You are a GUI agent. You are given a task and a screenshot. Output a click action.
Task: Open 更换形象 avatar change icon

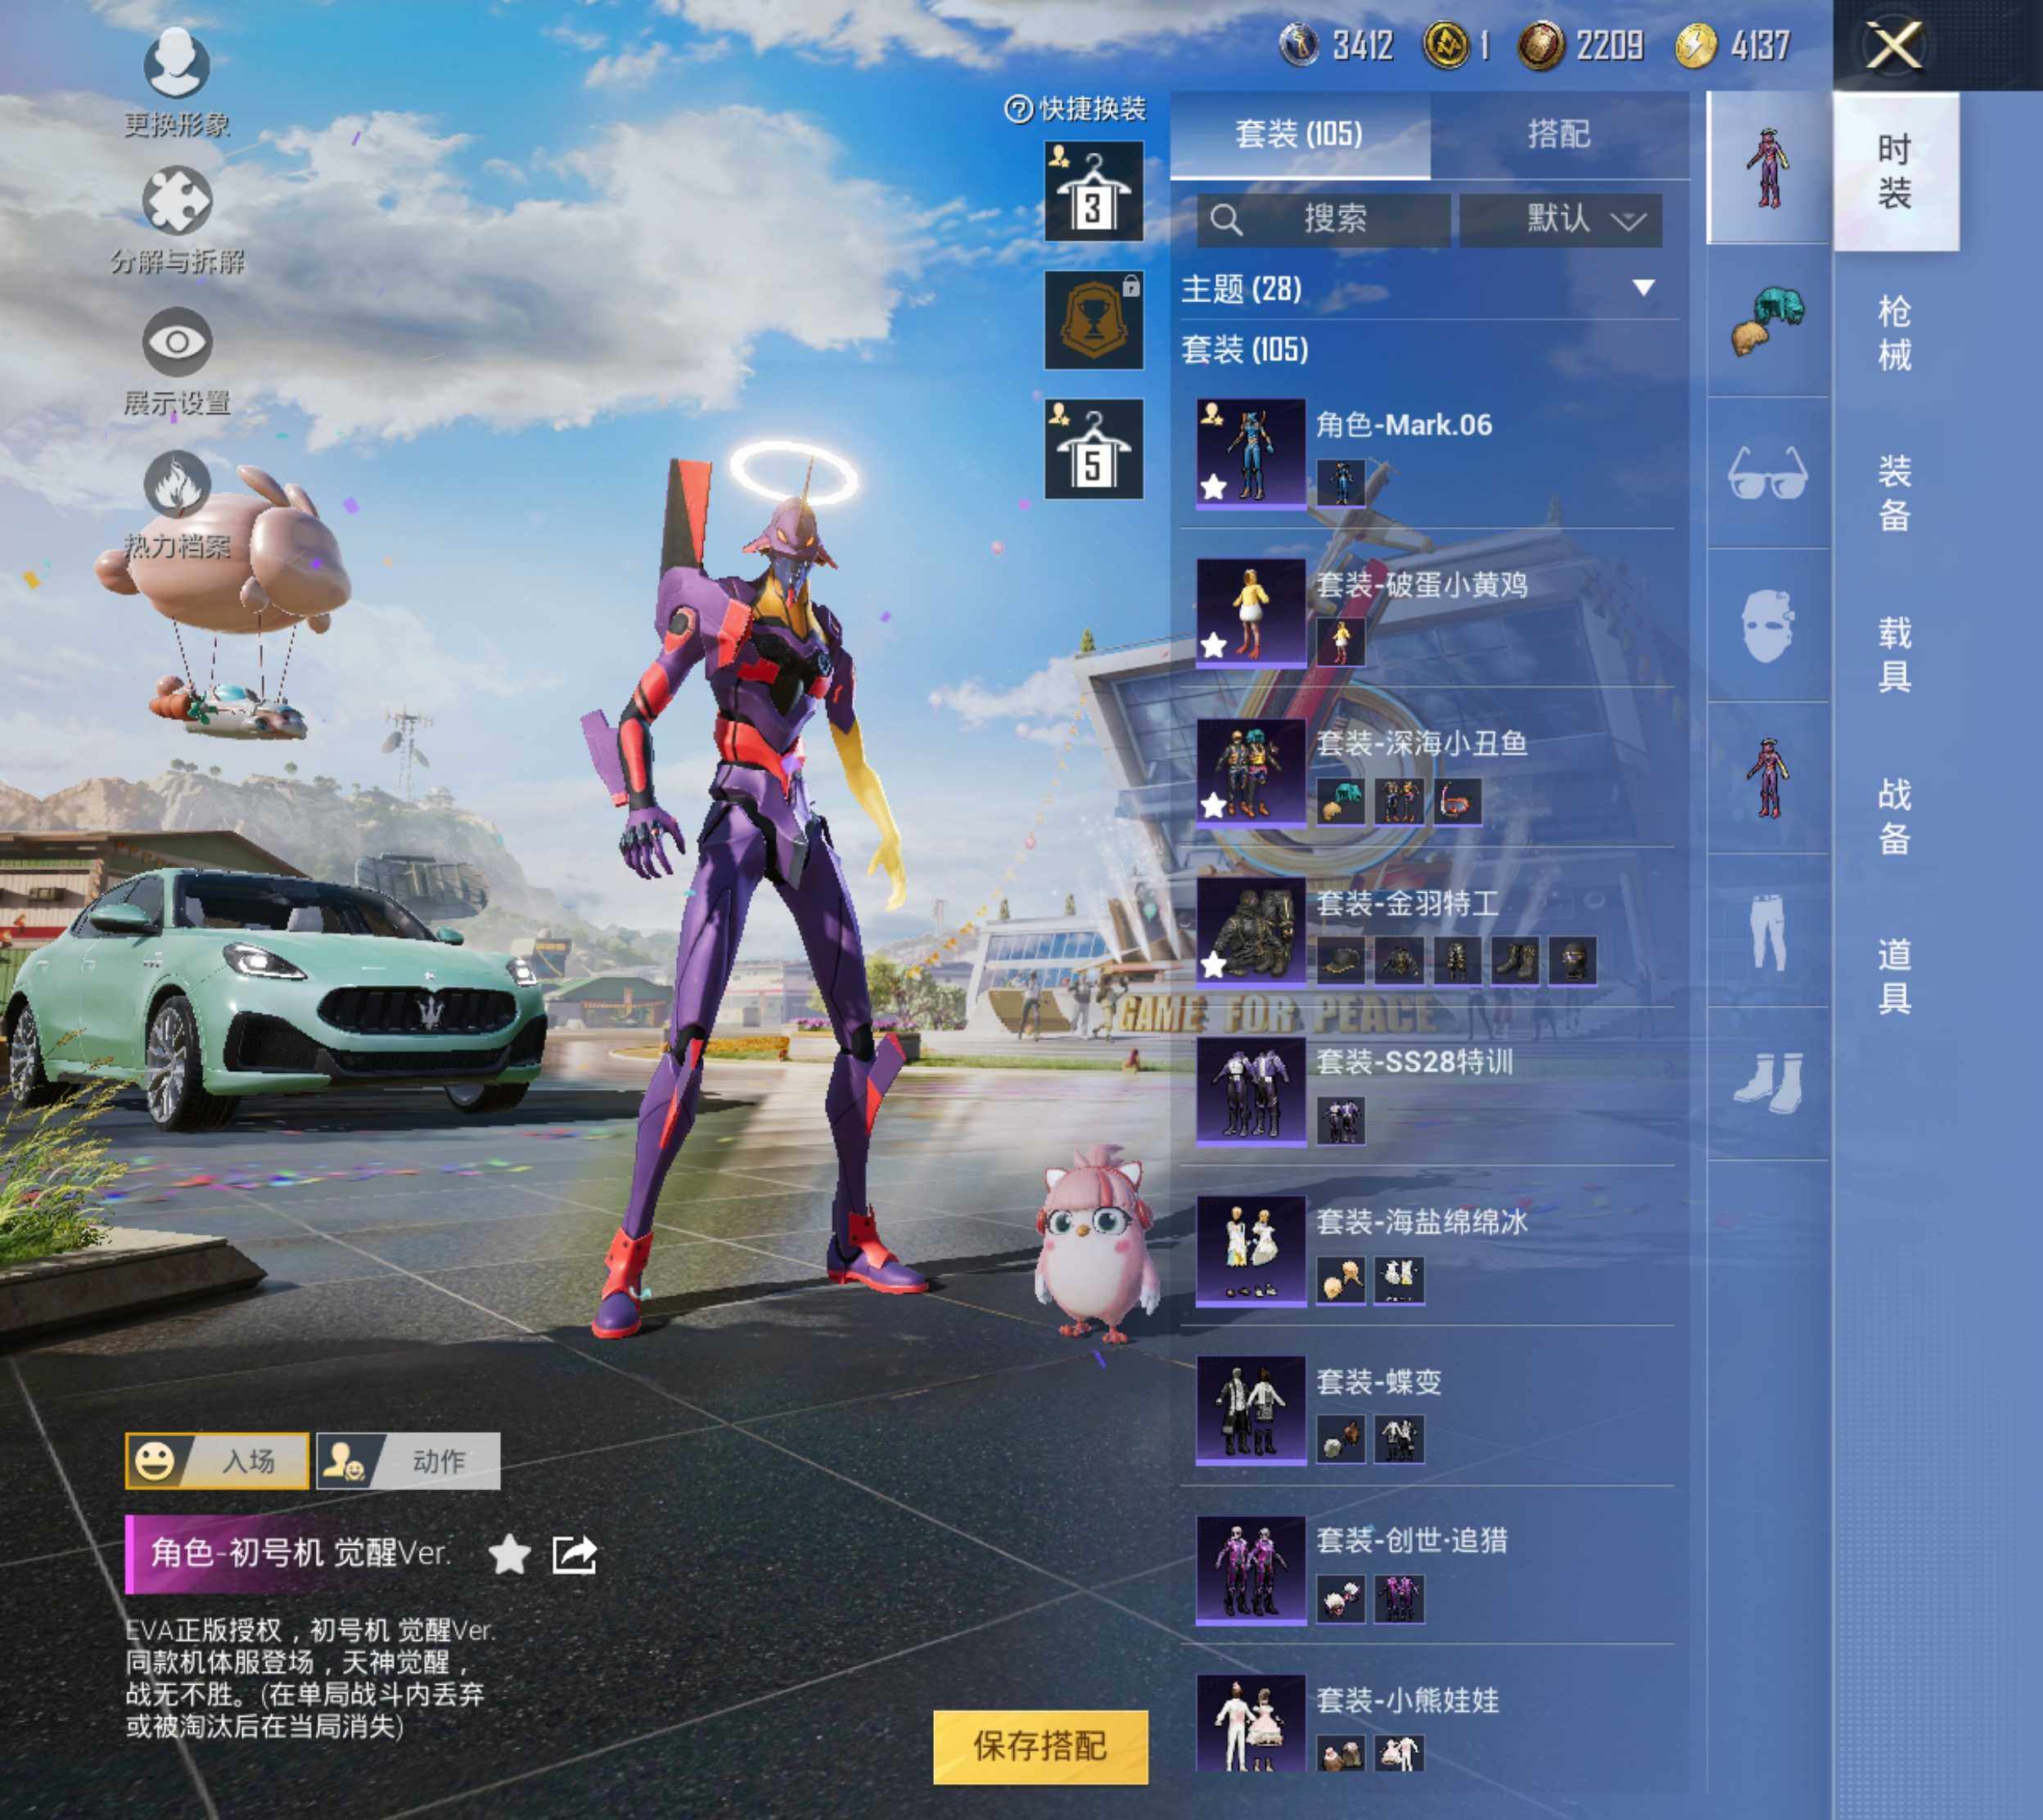tap(176, 64)
